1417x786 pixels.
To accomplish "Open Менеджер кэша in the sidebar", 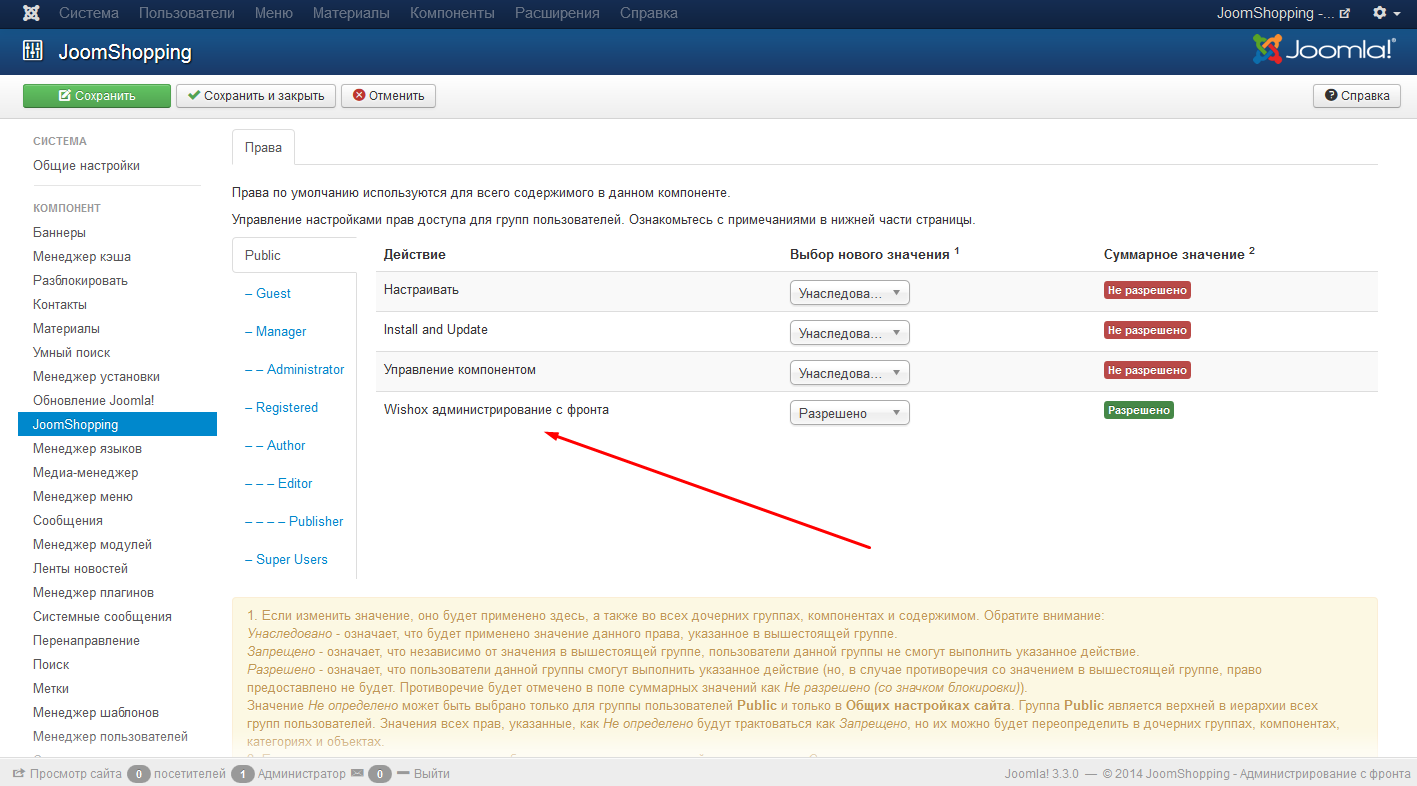I will [82, 257].
